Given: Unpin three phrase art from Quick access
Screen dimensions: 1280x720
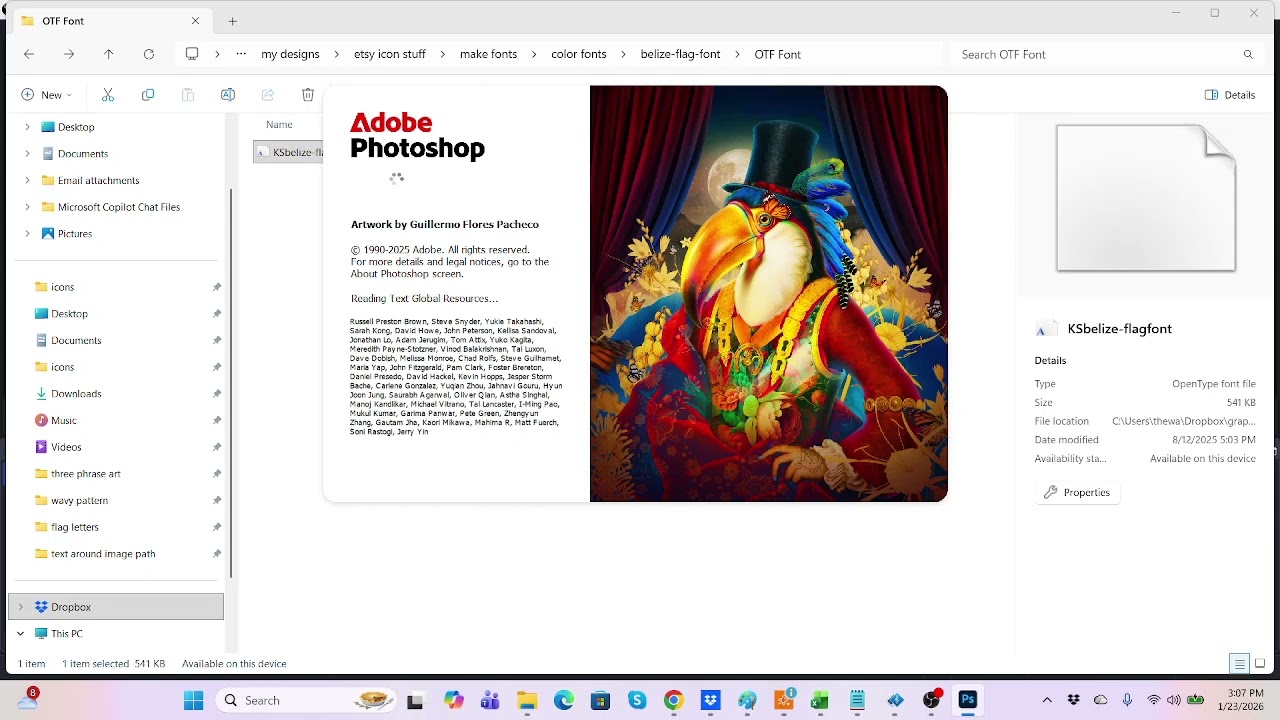Looking at the screenshot, I should [217, 474].
